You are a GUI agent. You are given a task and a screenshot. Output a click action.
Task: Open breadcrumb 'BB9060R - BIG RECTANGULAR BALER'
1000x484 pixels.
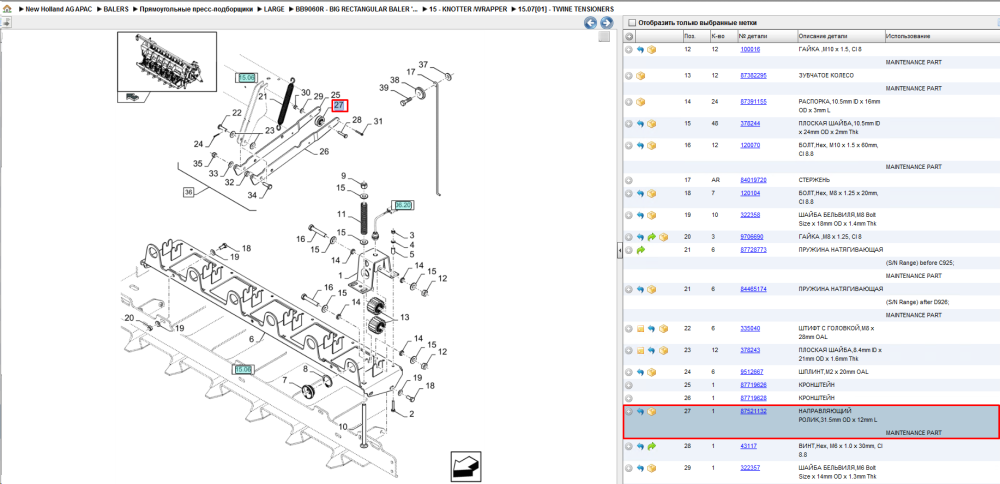tap(357, 10)
